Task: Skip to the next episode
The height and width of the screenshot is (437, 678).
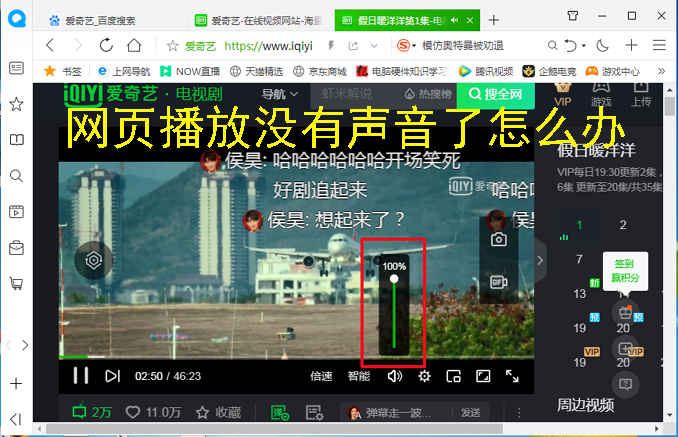Action: click(113, 376)
